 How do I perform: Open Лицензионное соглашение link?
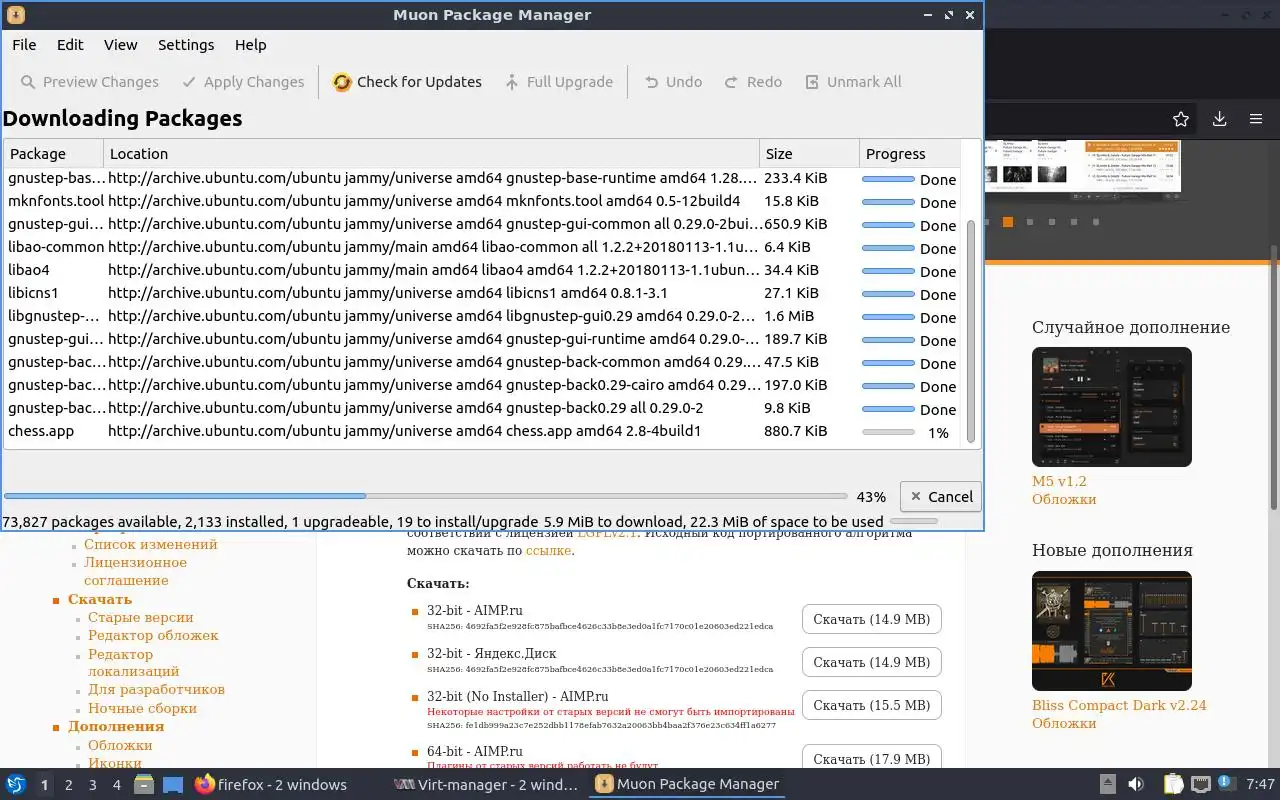135,571
